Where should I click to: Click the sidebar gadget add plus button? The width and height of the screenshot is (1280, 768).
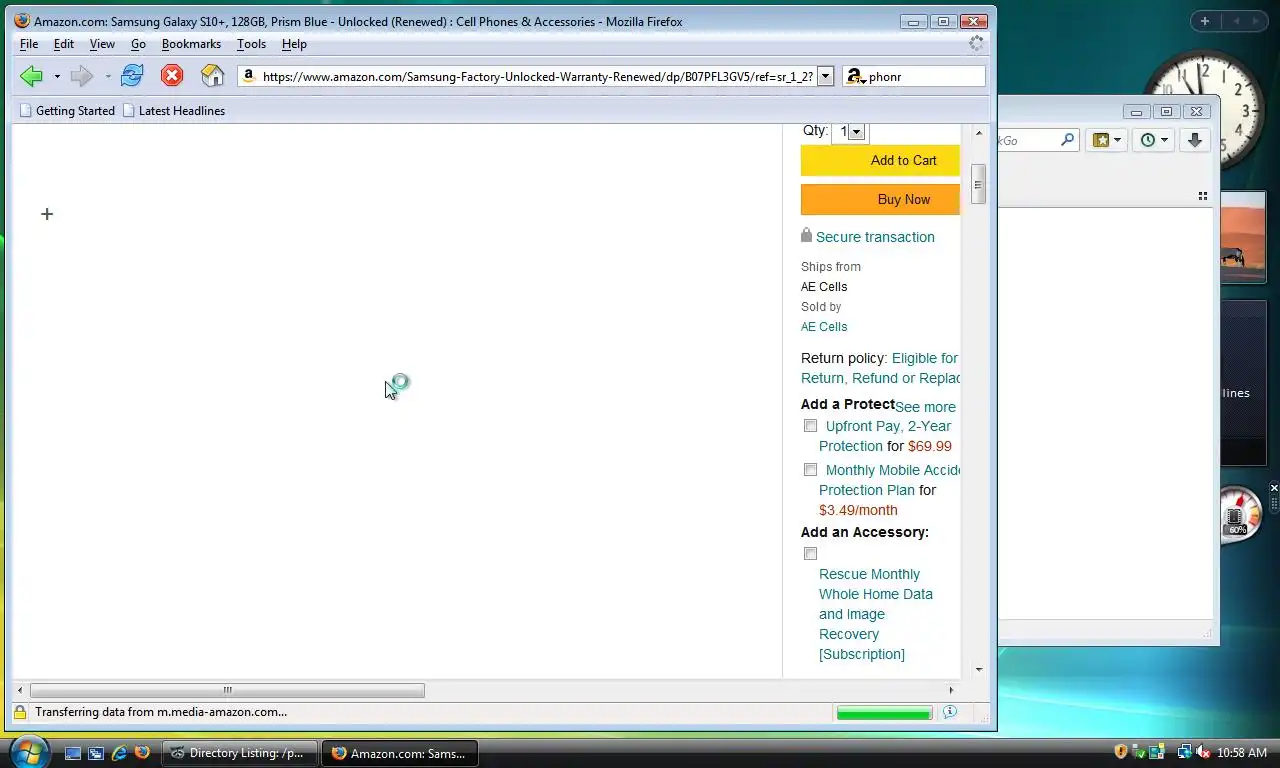1204,21
